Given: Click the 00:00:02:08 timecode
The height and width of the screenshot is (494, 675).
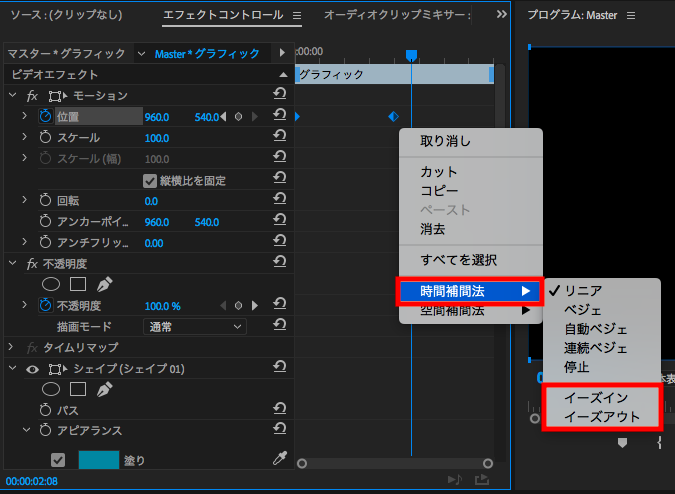Looking at the screenshot, I should tap(32, 481).
